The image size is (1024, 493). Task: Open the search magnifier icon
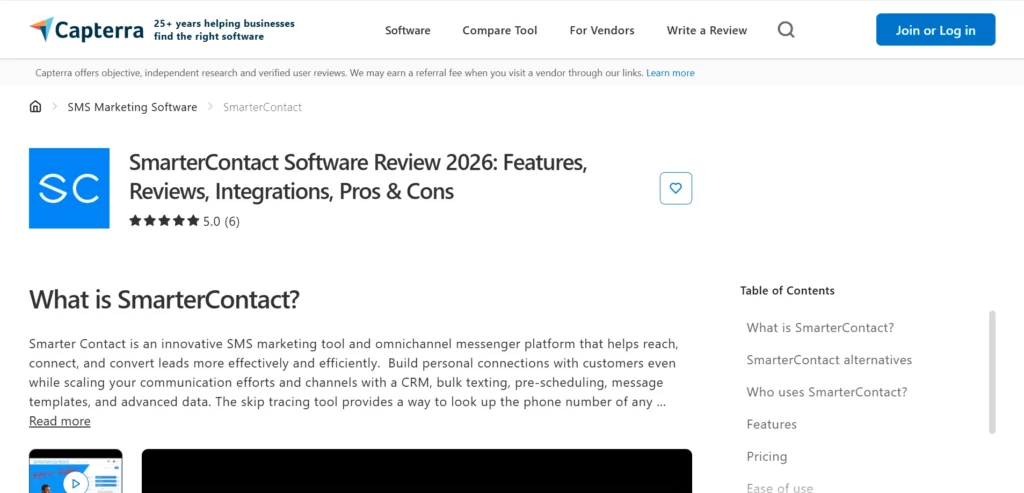click(786, 30)
